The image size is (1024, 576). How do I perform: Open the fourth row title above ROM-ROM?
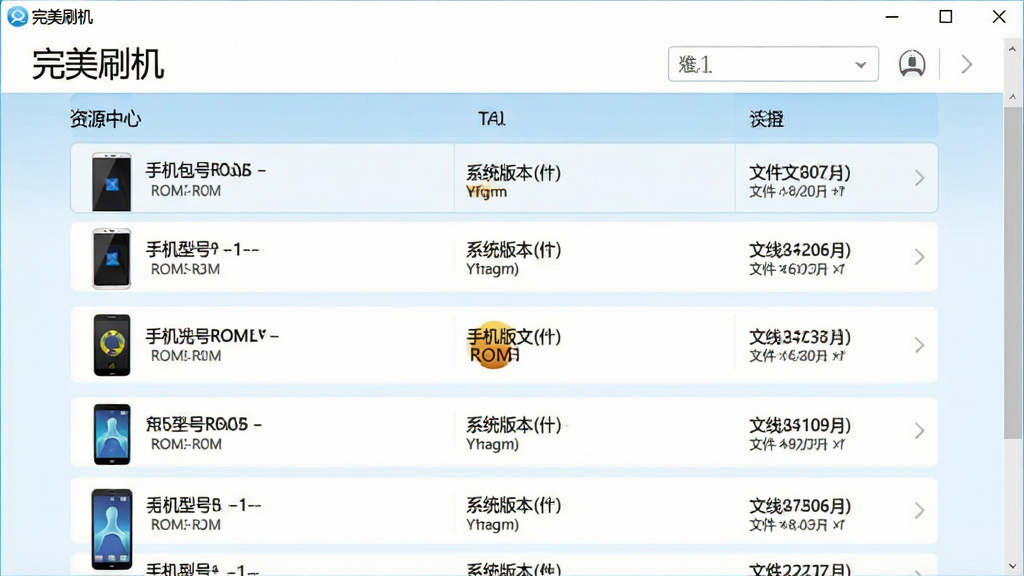click(x=203, y=424)
